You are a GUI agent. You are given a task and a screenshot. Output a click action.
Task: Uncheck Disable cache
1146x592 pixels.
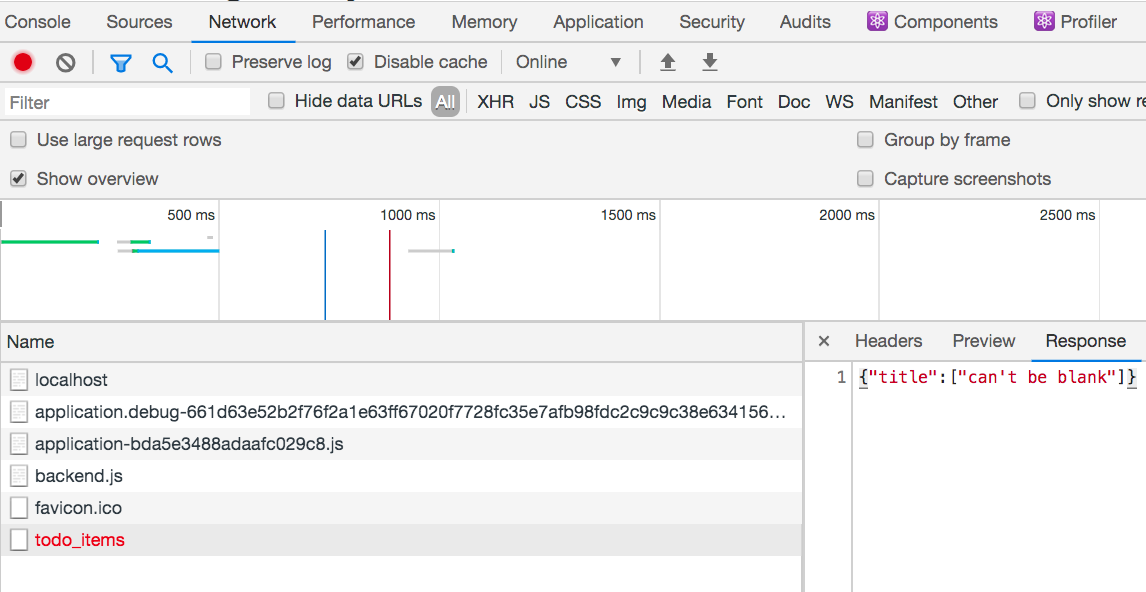pos(355,62)
